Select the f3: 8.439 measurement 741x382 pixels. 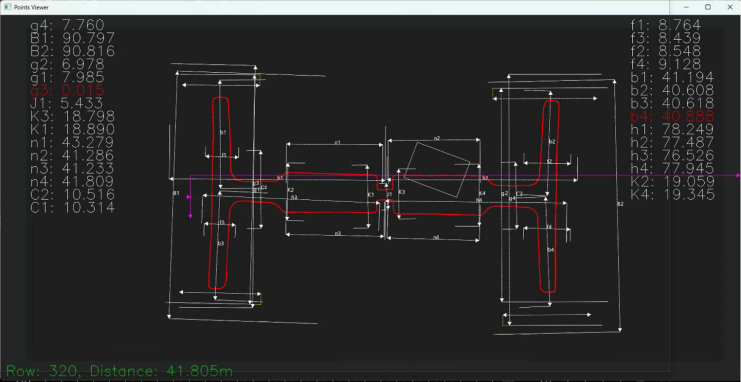(666, 38)
